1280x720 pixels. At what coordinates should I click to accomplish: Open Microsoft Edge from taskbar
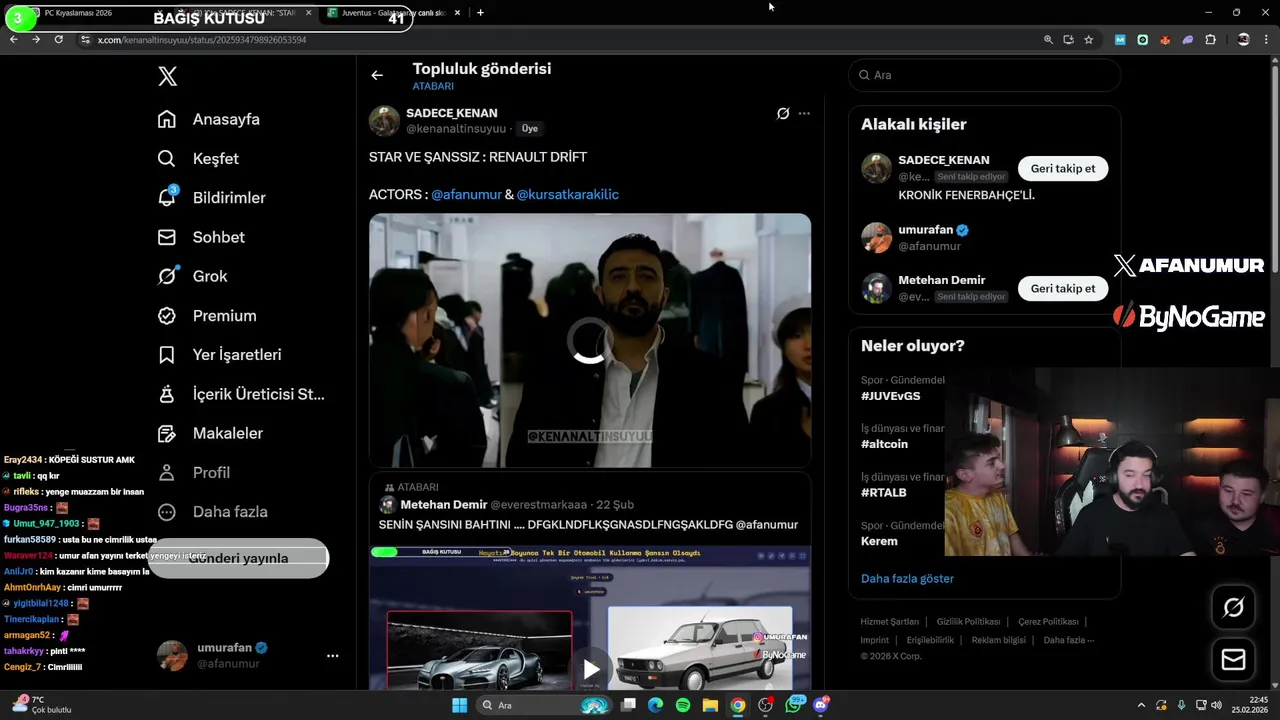(x=655, y=705)
